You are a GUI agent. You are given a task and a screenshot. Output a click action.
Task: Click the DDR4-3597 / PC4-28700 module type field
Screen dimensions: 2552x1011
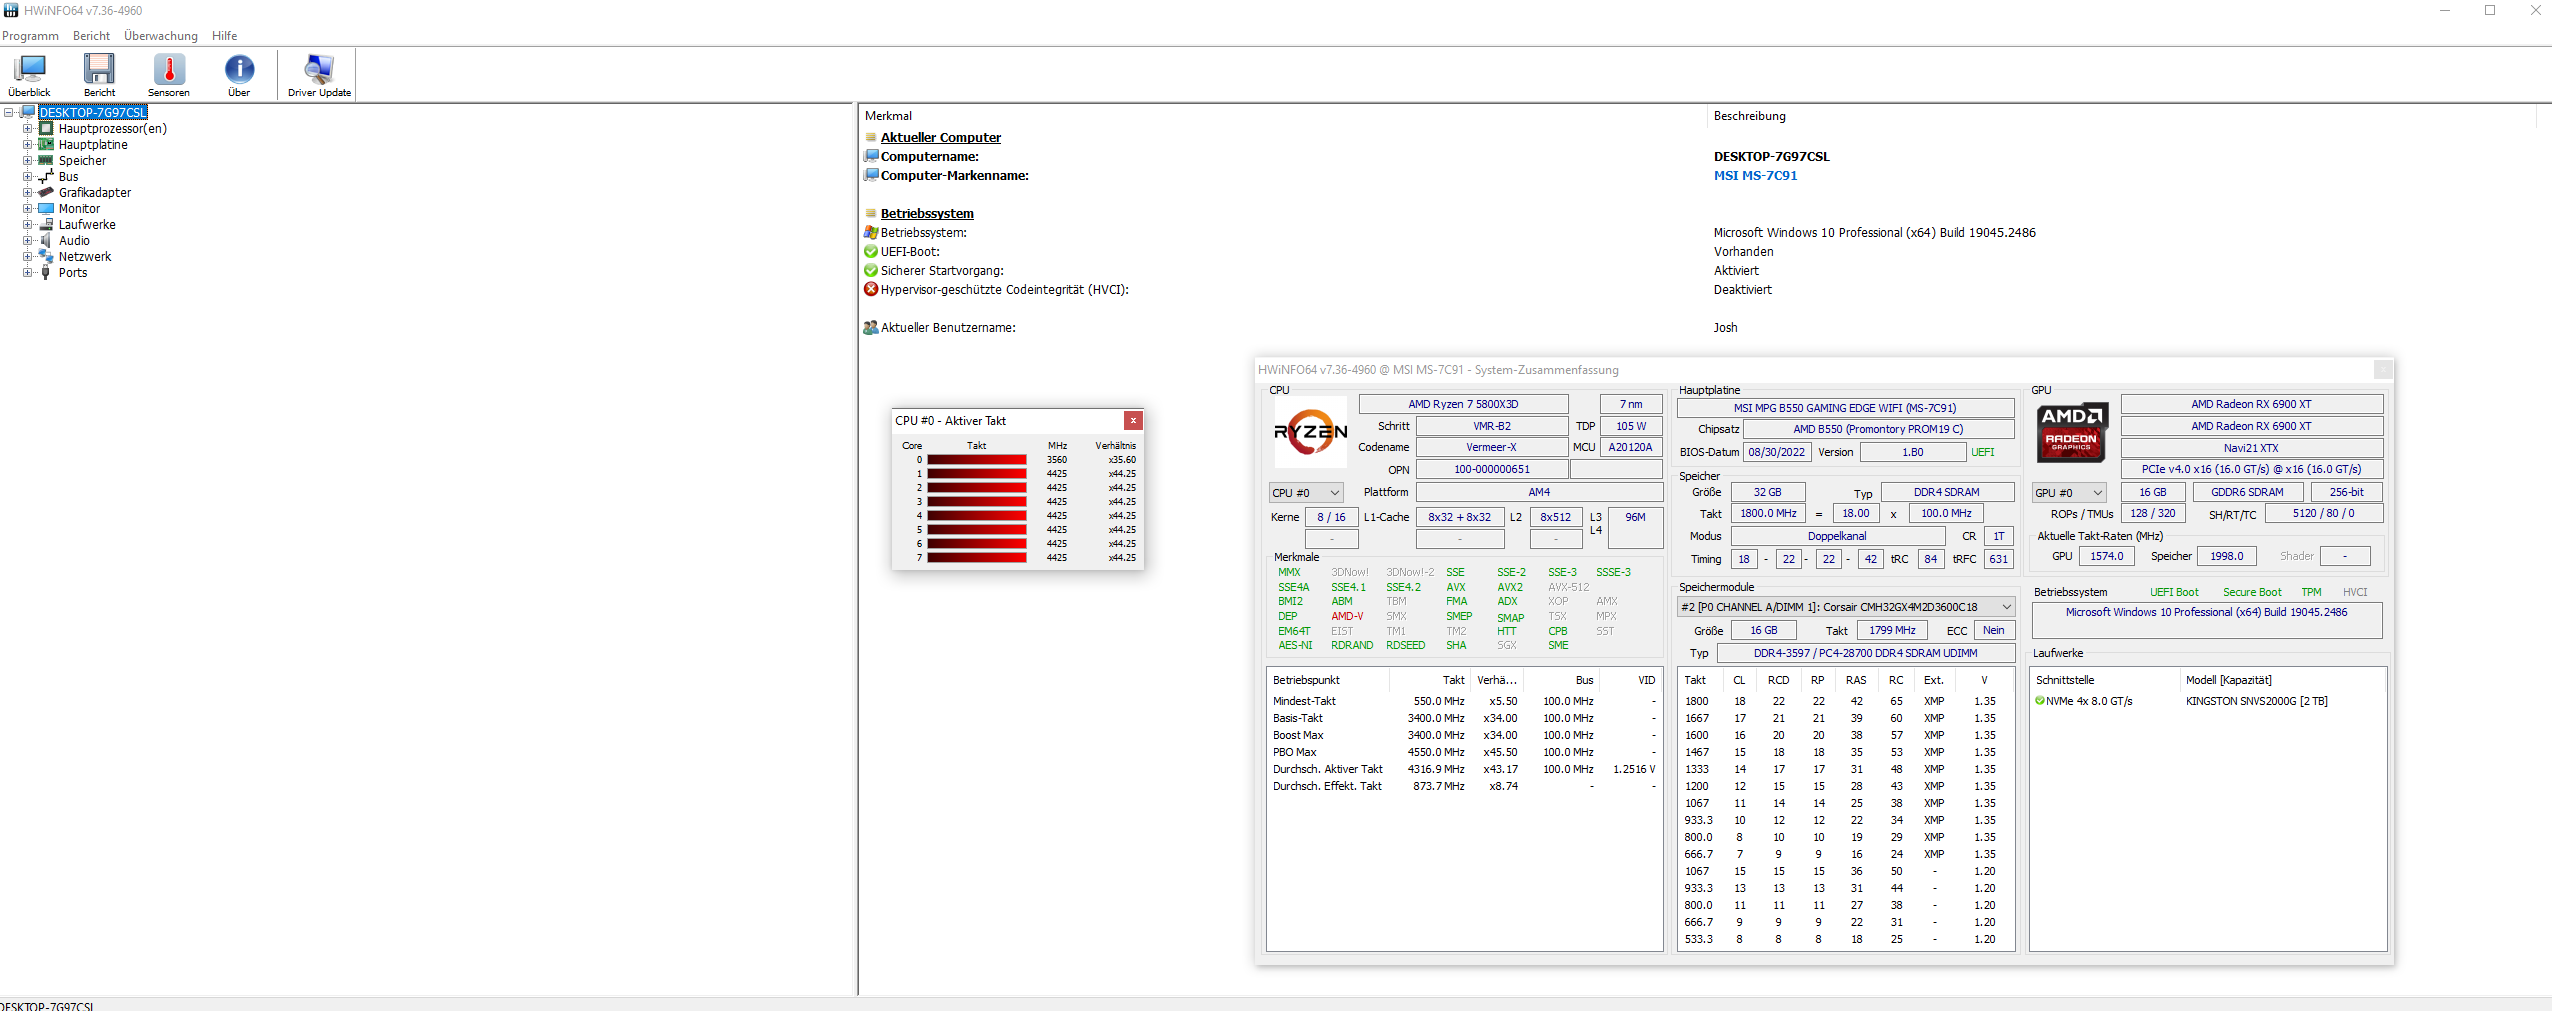tap(1865, 653)
